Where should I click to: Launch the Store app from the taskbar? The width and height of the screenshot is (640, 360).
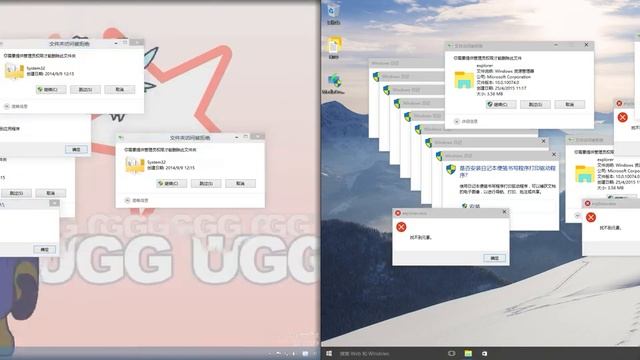484,353
